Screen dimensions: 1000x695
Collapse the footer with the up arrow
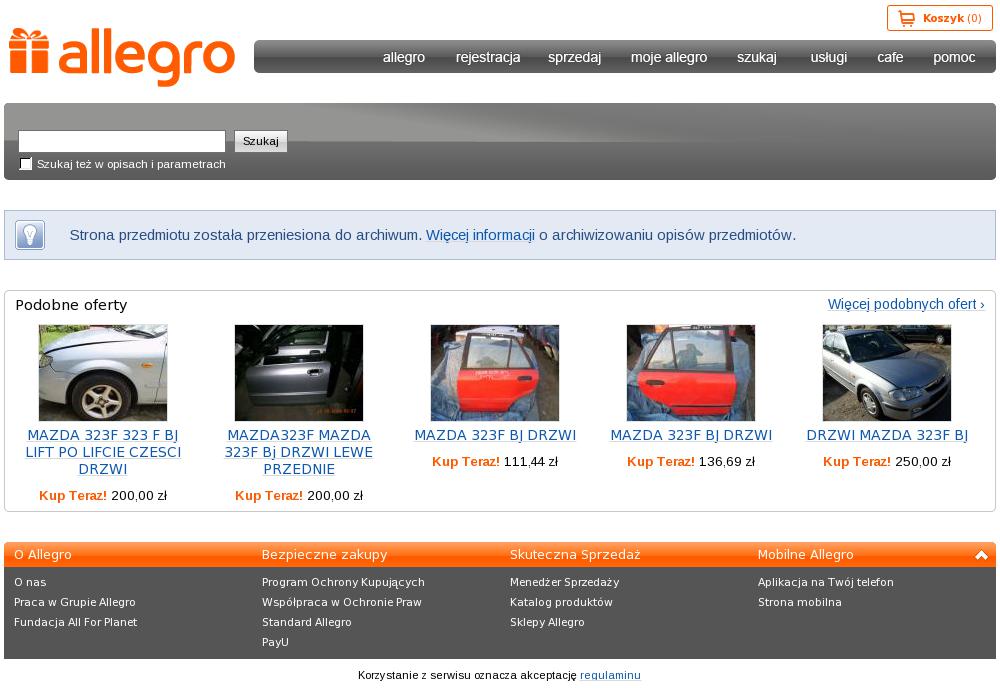click(x=982, y=555)
